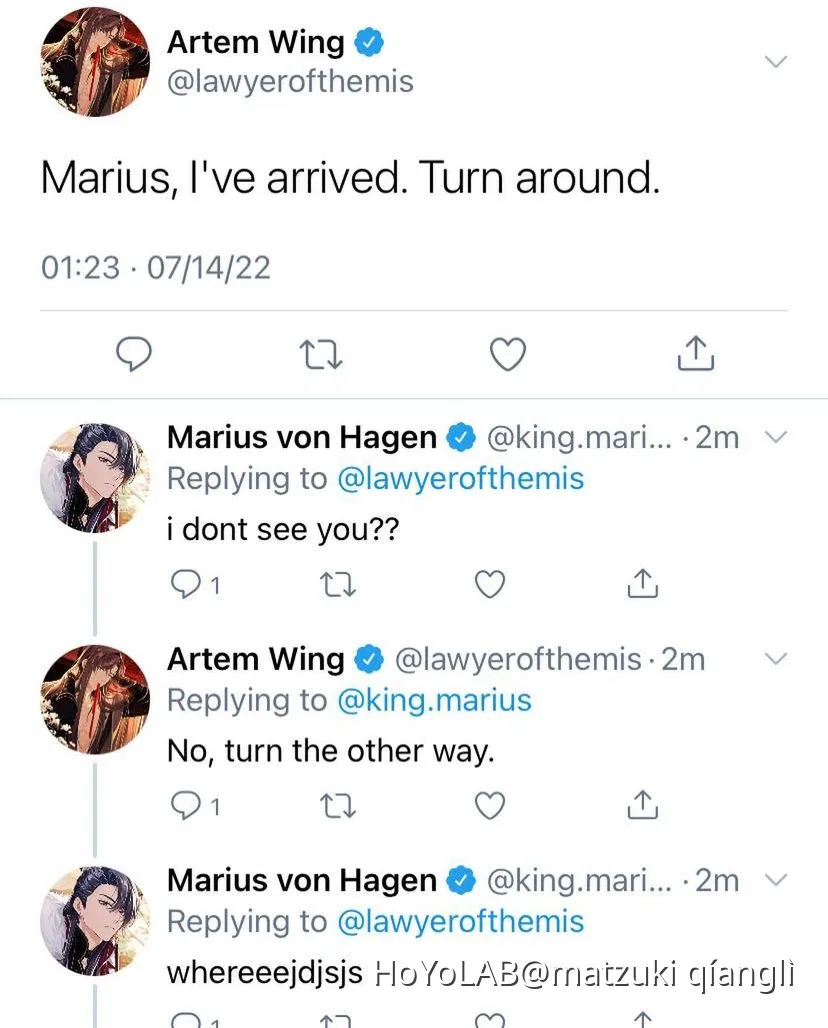Like the "No, turn the other way" reply
This screenshot has height=1028, width=828.
[x=489, y=804]
